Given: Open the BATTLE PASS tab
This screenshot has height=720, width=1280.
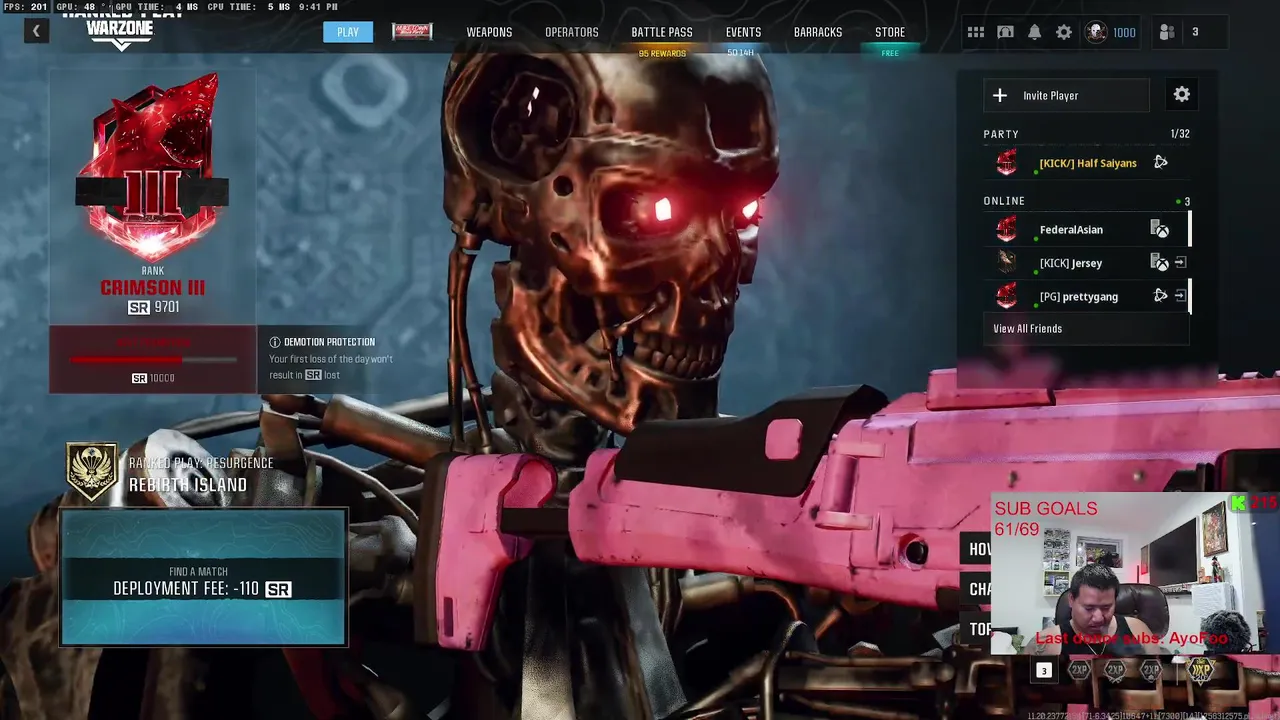Looking at the screenshot, I should click(x=662, y=32).
